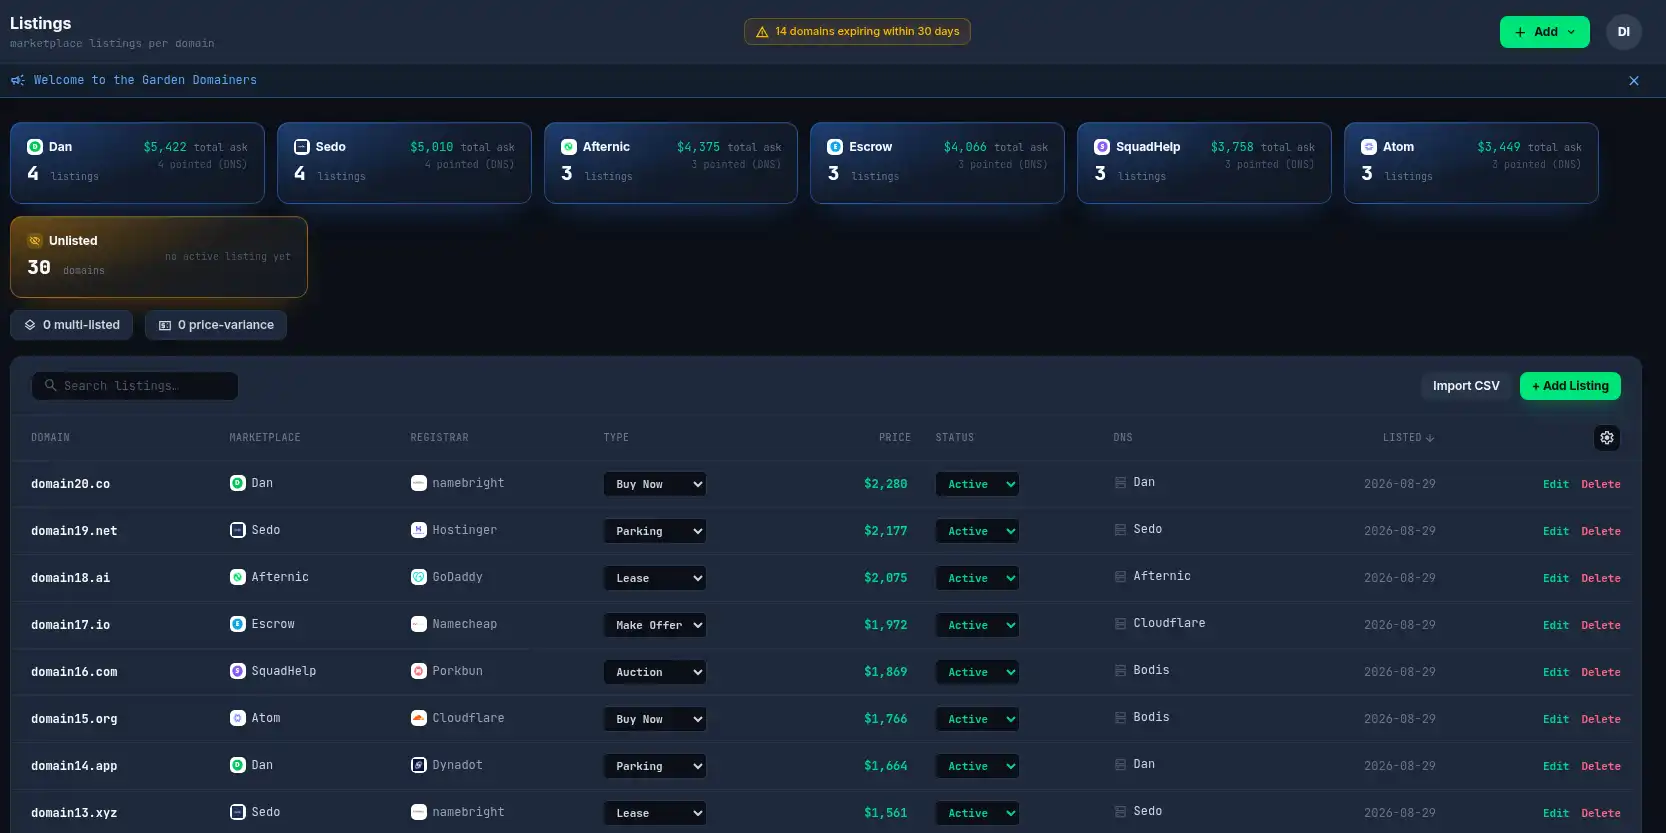The width and height of the screenshot is (1666, 833).
Task: Click the megaphone announcement icon
Action: (18, 80)
